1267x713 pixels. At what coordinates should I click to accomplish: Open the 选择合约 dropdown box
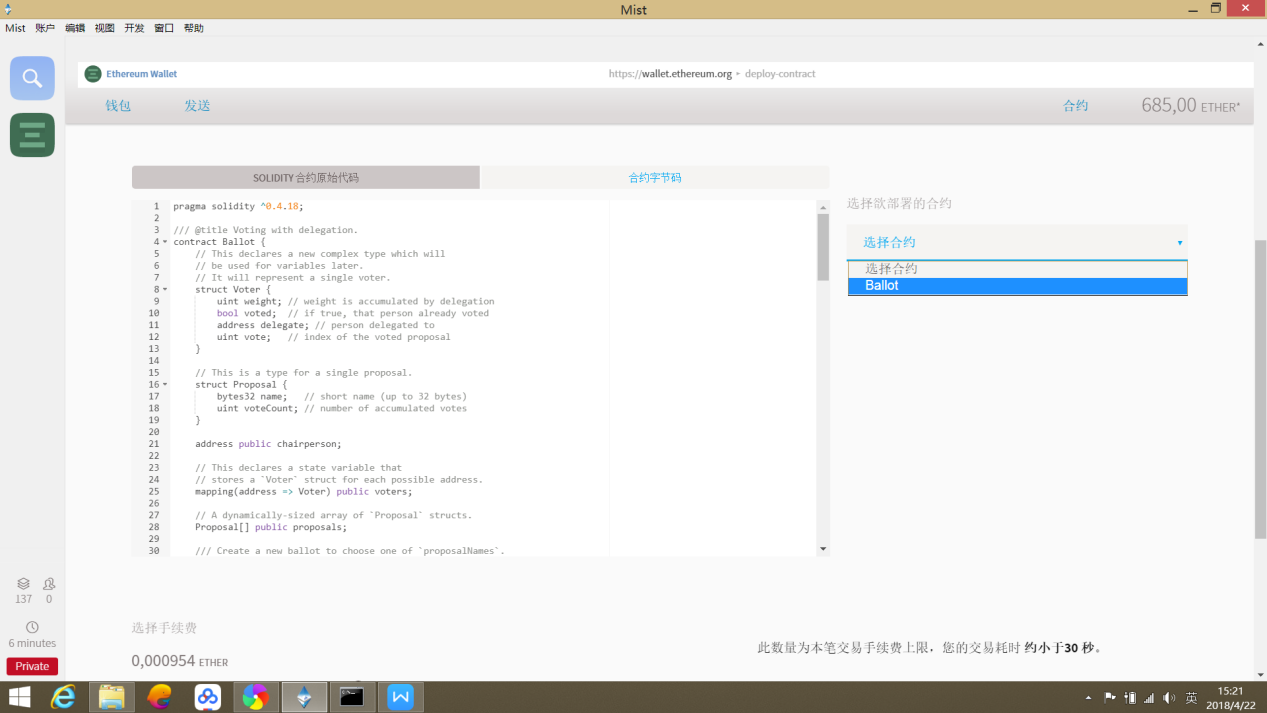(x=1017, y=242)
